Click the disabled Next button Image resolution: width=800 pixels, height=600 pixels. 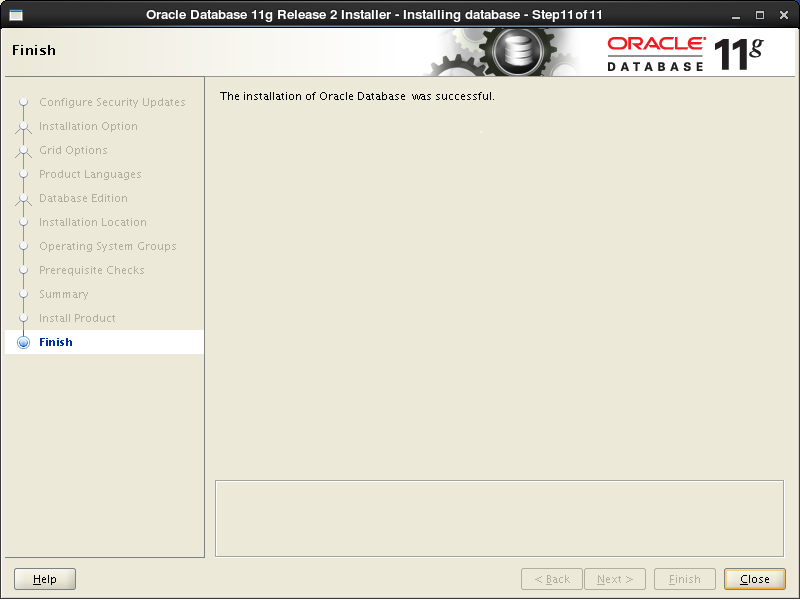click(615, 579)
